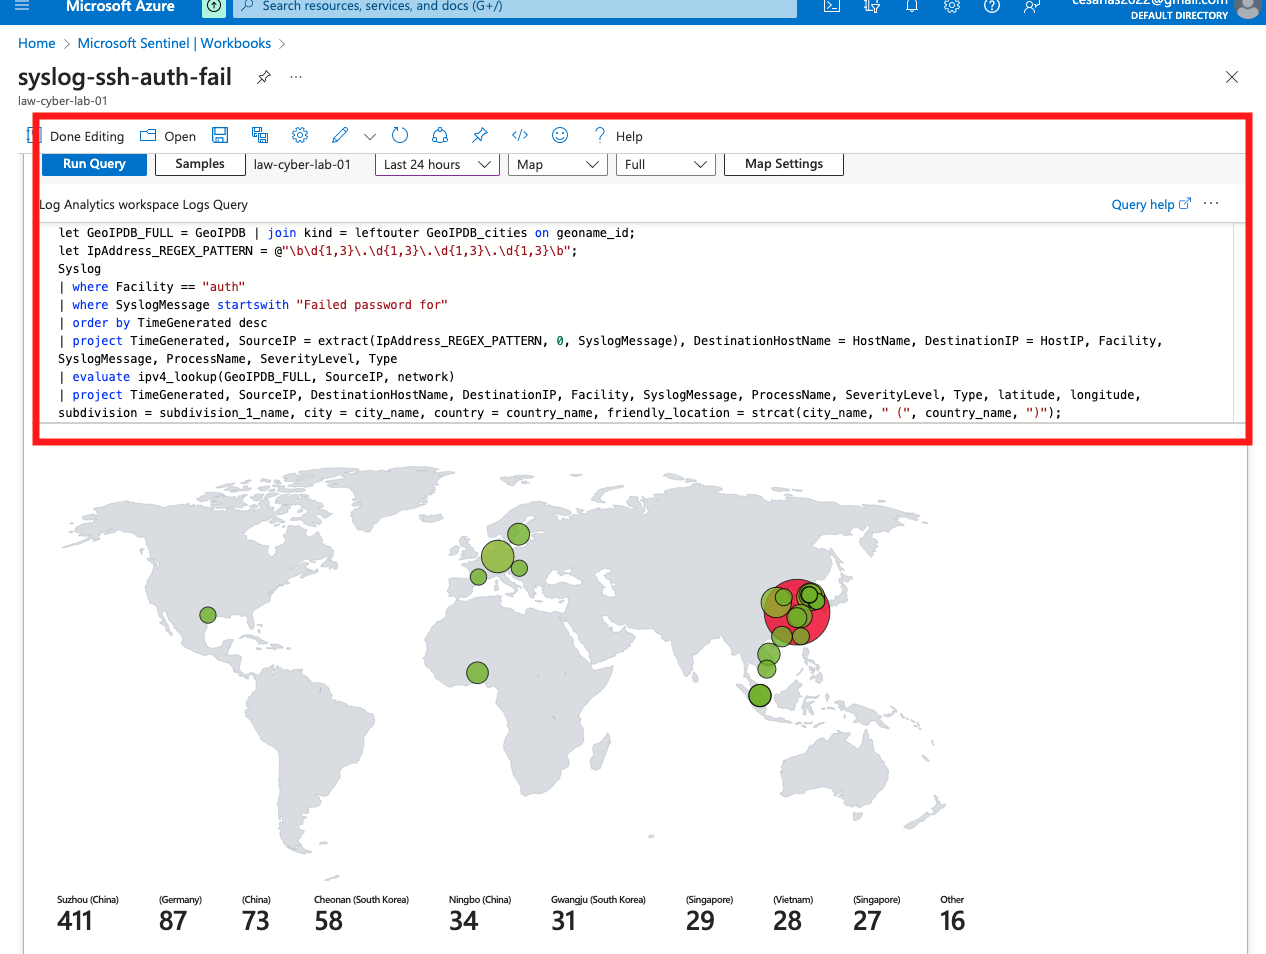The width and height of the screenshot is (1266, 954).
Task: Expand the chevron next to the pencil icon
Action: coord(370,136)
